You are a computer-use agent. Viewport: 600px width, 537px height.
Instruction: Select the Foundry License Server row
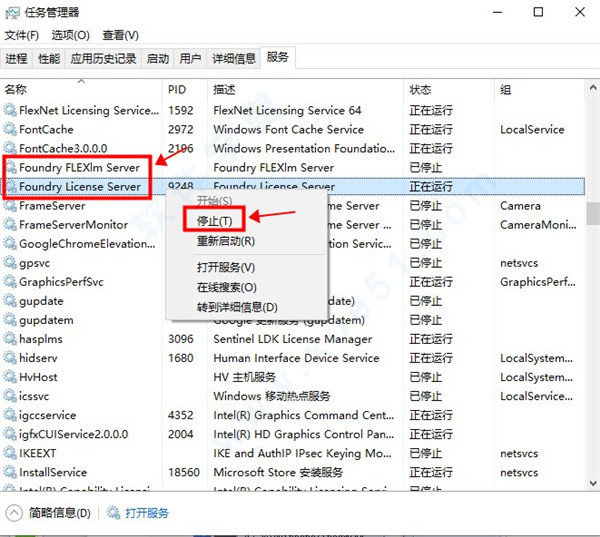(x=80, y=187)
